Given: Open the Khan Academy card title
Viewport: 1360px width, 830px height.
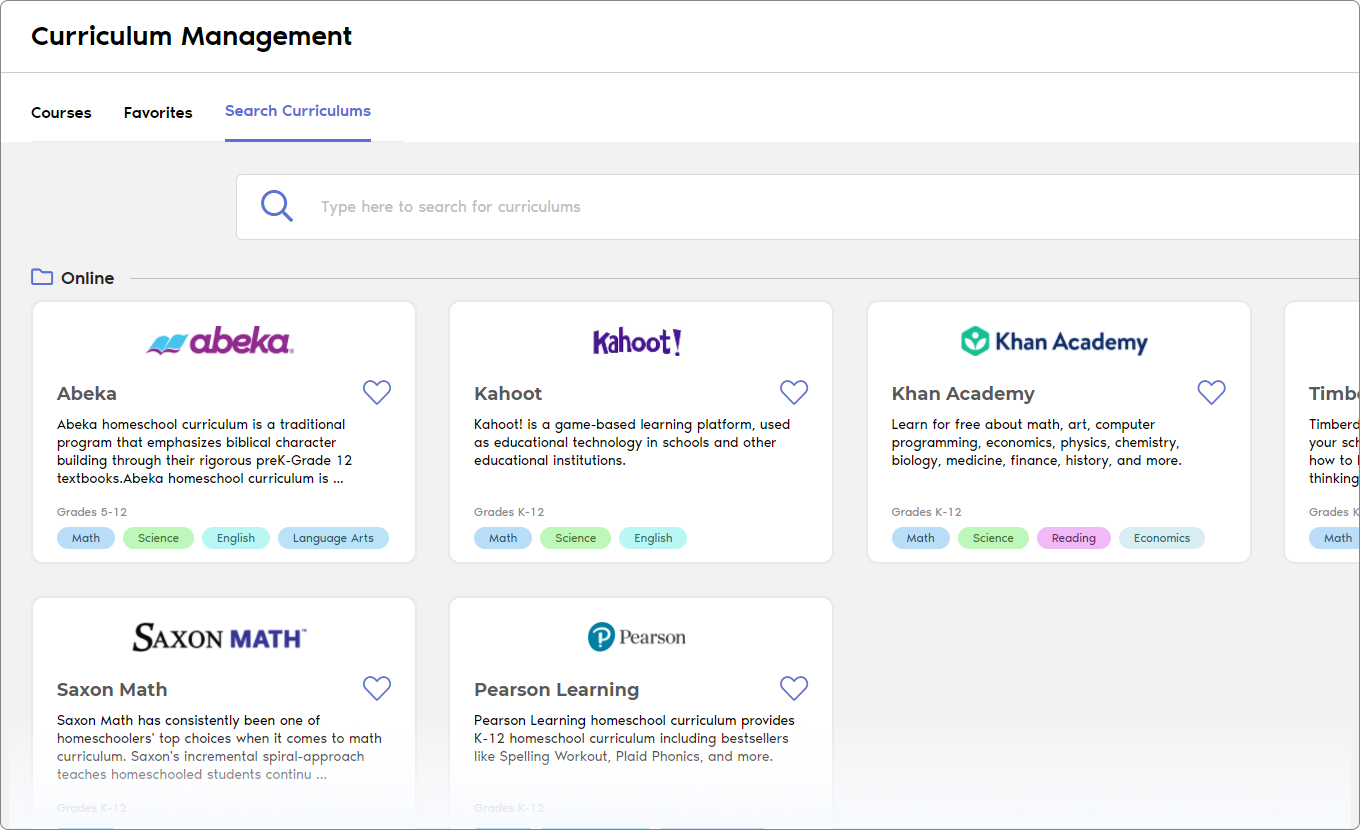Looking at the screenshot, I should tap(963, 393).
